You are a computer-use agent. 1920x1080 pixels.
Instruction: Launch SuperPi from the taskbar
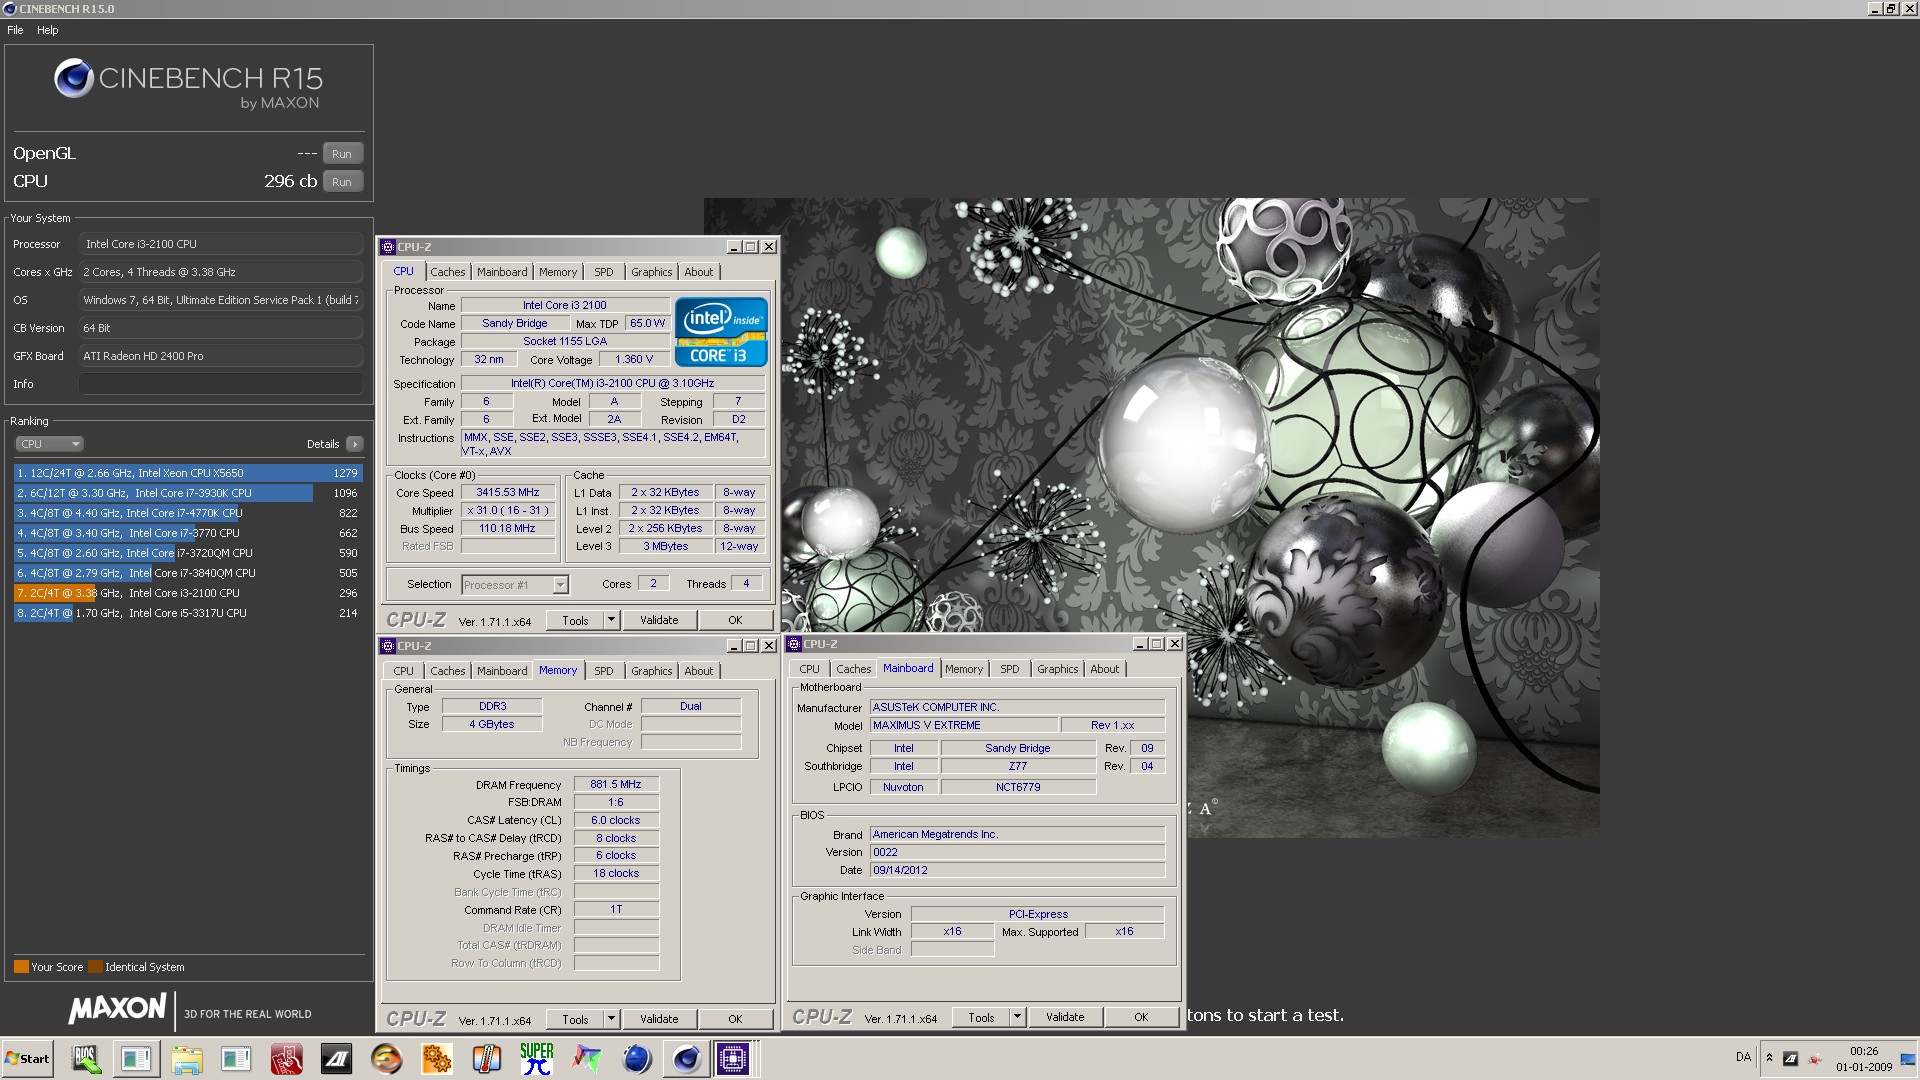537,1058
